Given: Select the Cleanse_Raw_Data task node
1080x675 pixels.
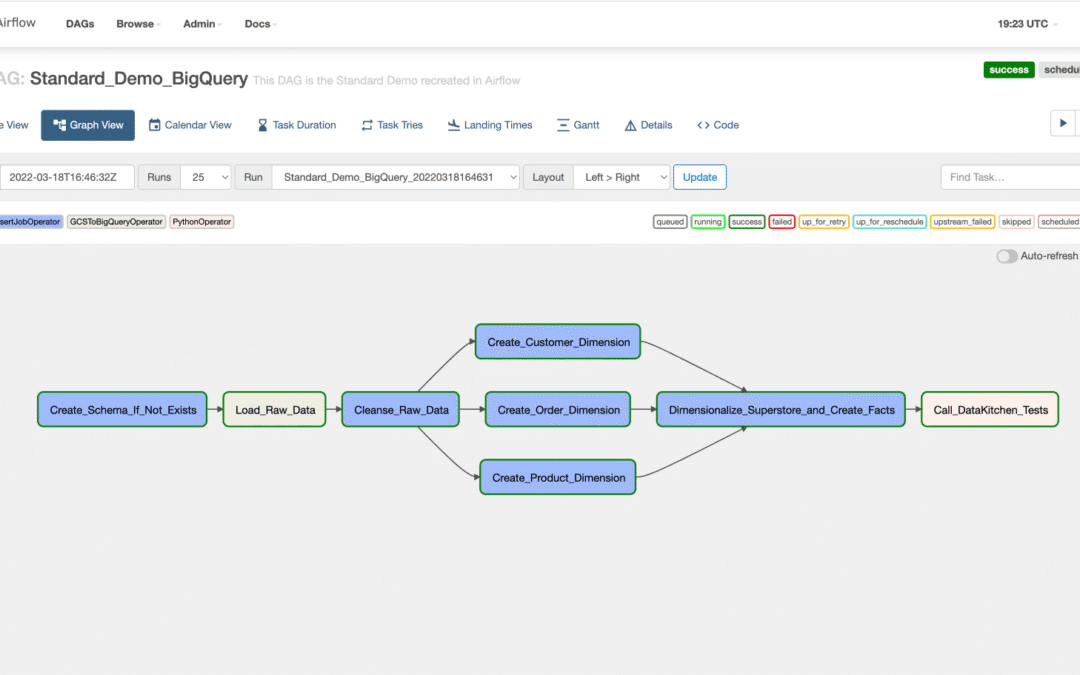Looking at the screenshot, I should [401, 409].
